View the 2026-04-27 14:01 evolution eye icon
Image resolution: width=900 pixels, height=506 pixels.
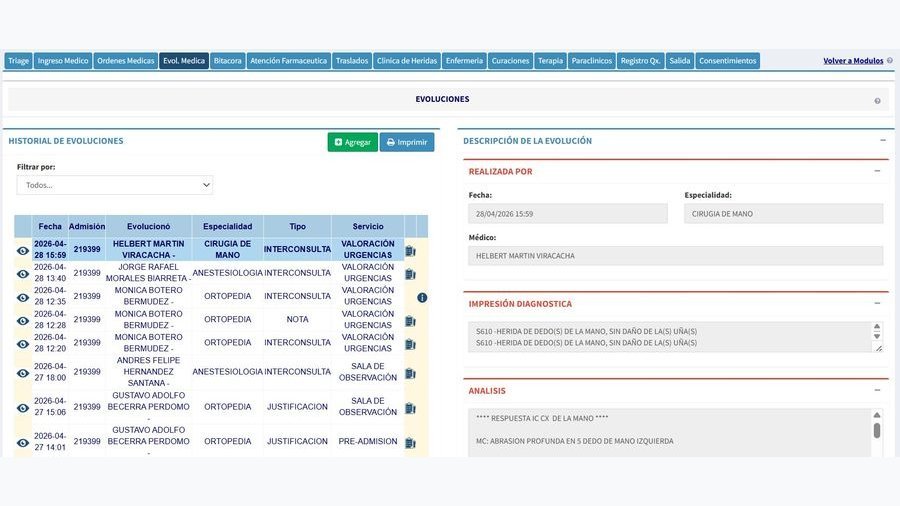[x=22, y=443]
